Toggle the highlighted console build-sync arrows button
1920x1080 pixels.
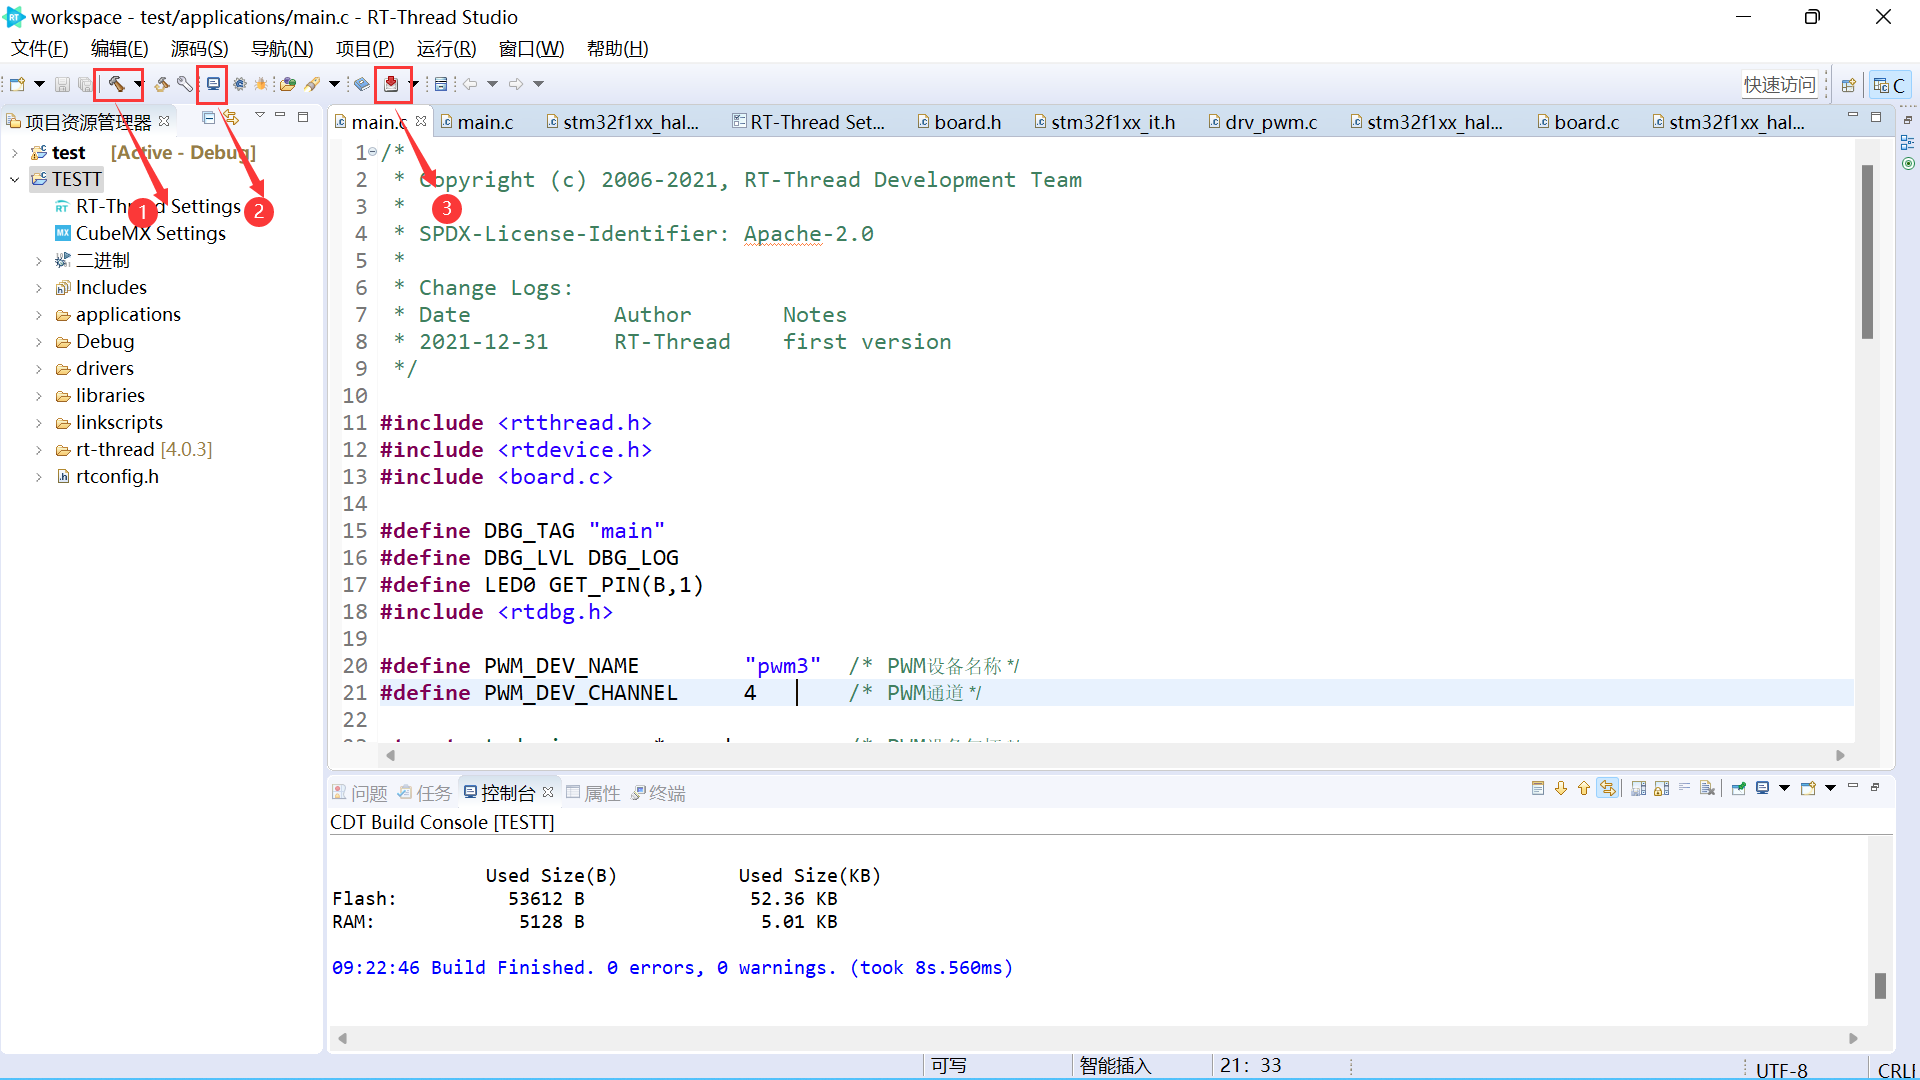[x=1607, y=789]
